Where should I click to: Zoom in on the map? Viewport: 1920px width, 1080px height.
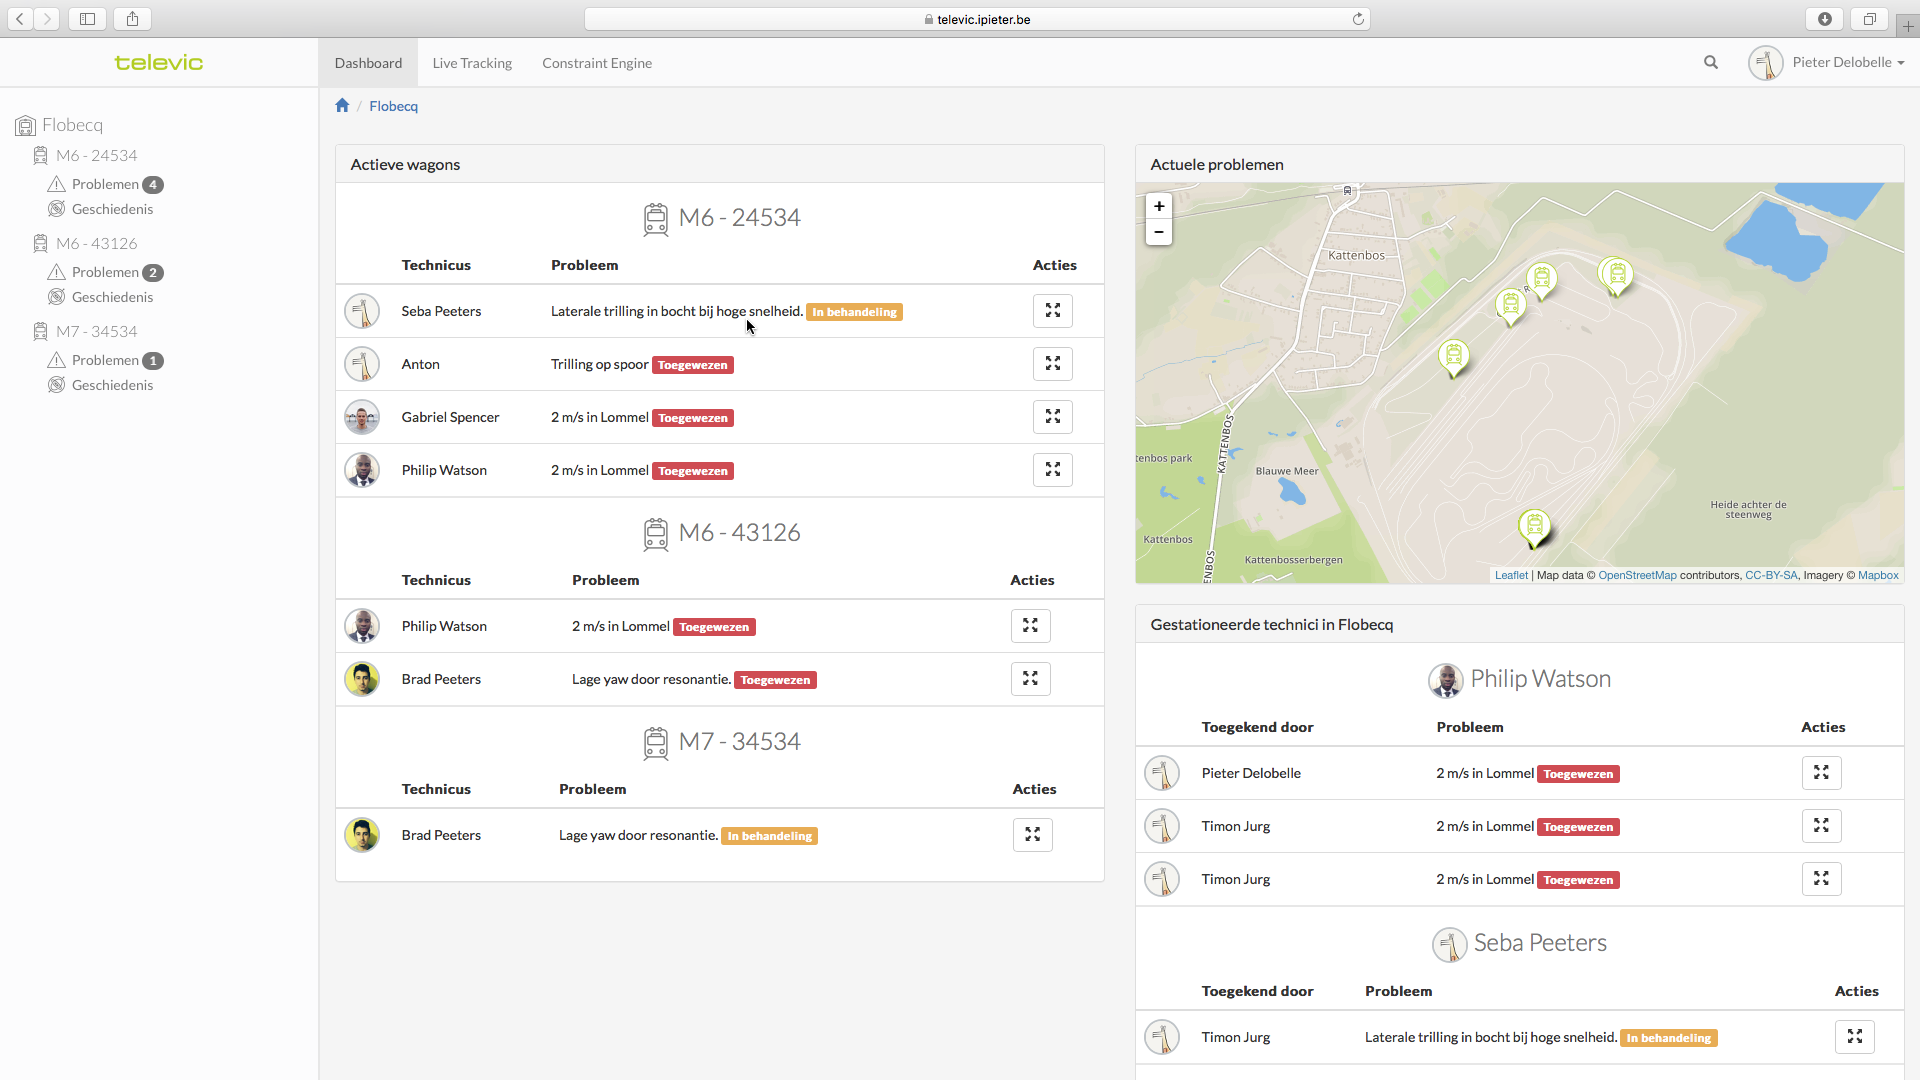pos(1159,206)
